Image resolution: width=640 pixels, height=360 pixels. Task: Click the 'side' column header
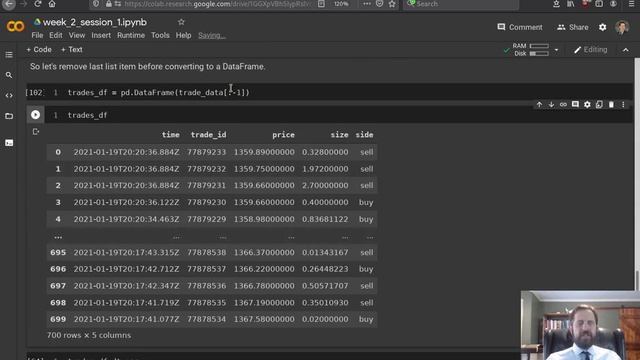coord(364,135)
